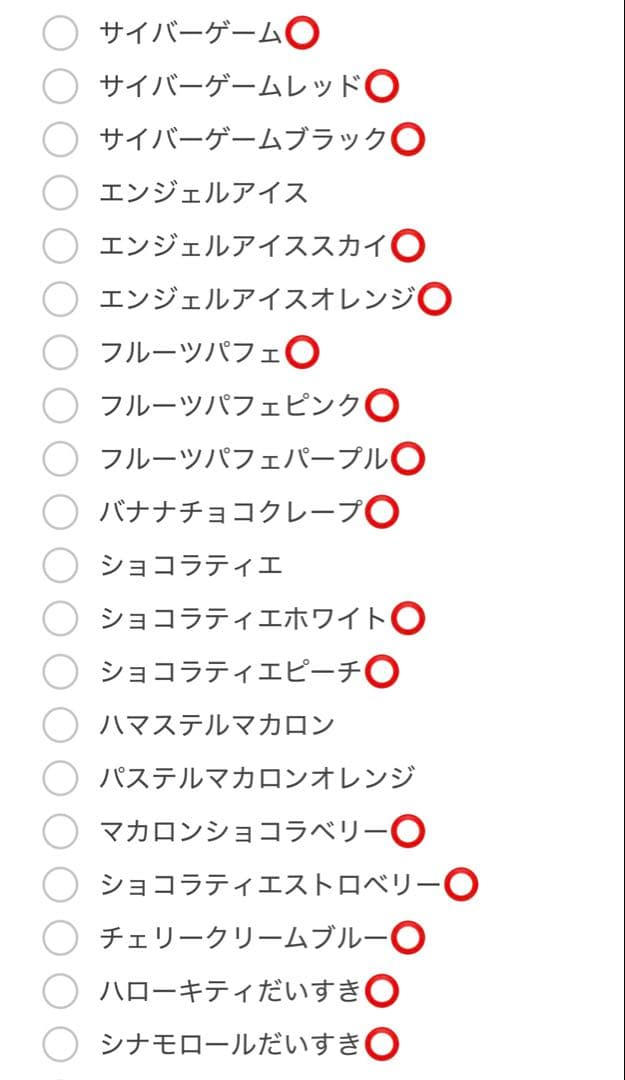Choose the ハローキティだいすき option
The width and height of the screenshot is (625, 1080).
tap(60, 990)
